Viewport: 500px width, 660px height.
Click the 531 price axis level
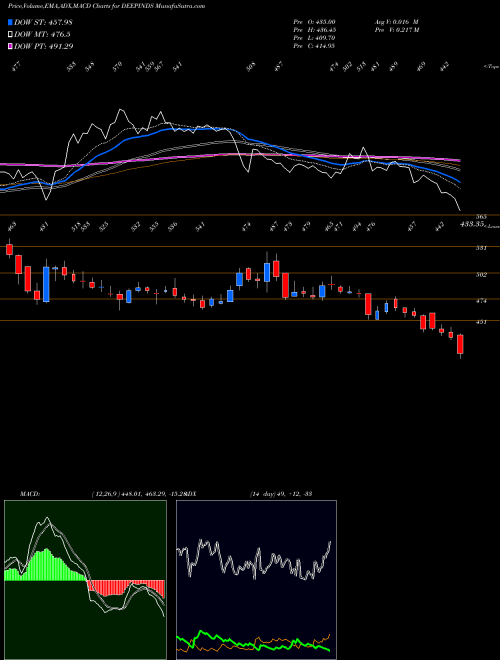tap(481, 248)
